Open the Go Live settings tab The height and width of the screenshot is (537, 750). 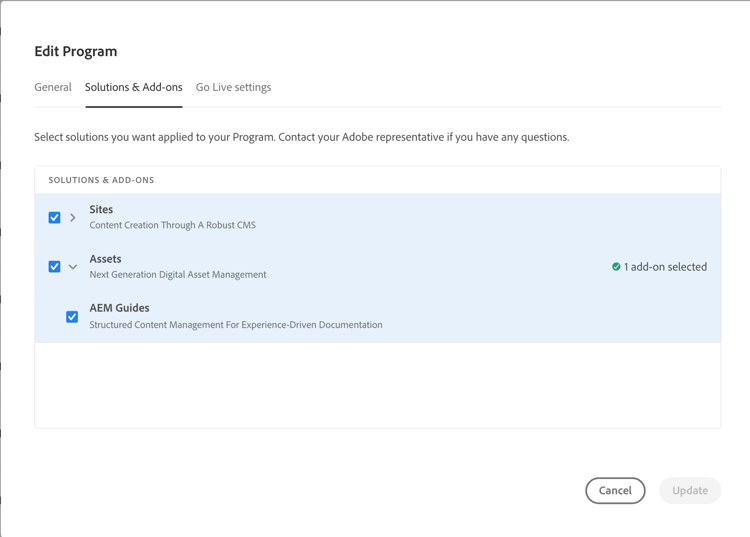233,87
